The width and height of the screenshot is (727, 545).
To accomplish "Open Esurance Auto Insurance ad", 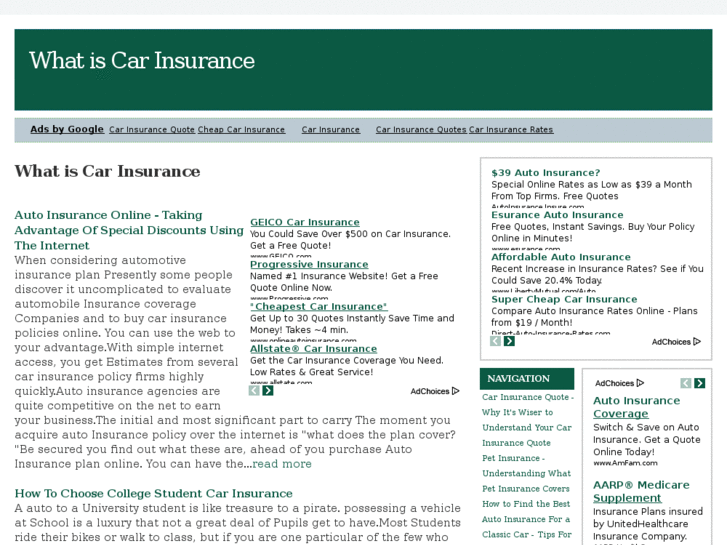I will coord(557,215).
